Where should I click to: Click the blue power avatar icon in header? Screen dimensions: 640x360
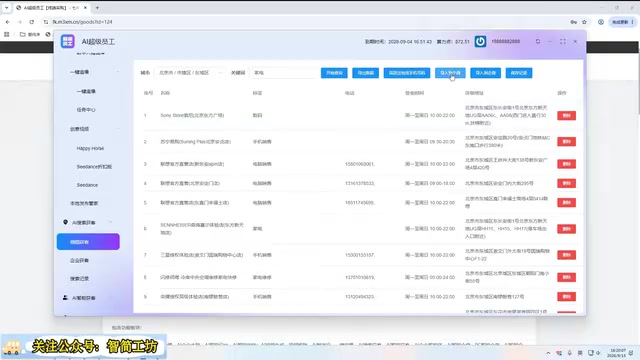(480, 41)
